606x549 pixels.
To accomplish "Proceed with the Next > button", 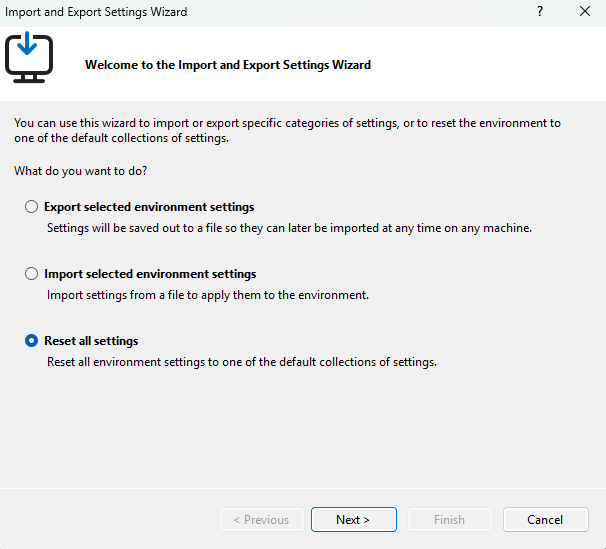I will [x=354, y=520].
